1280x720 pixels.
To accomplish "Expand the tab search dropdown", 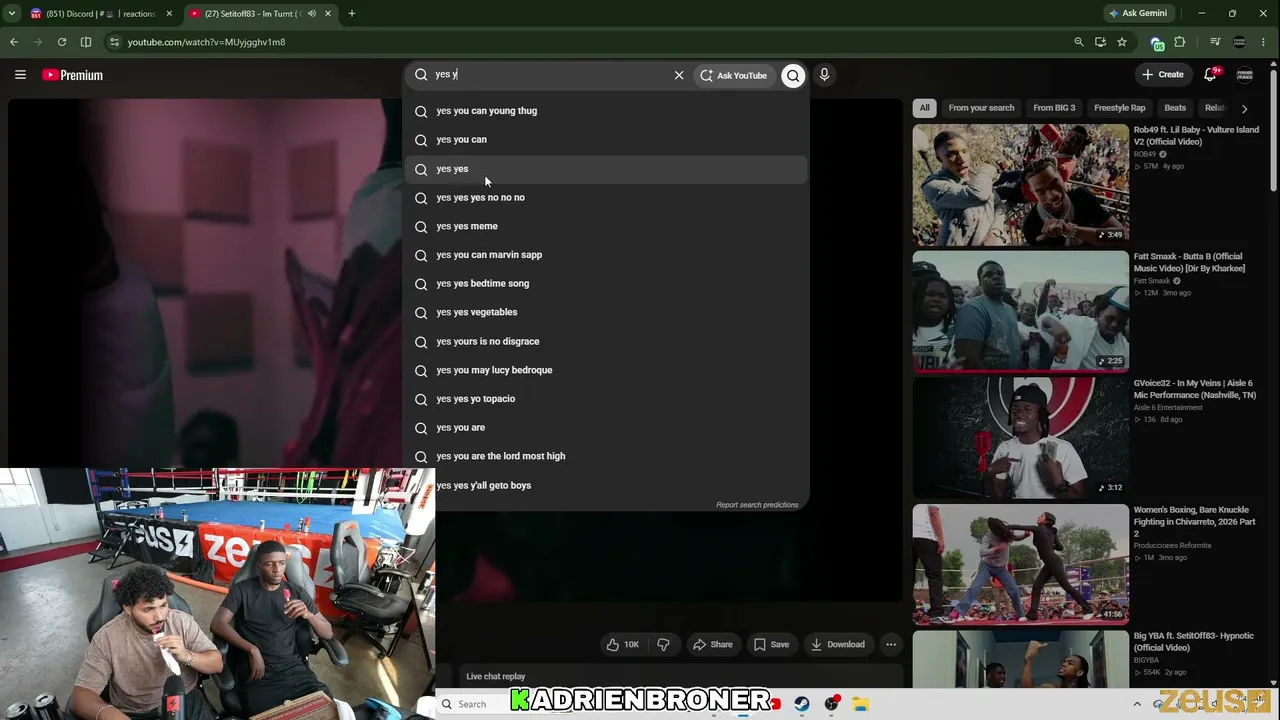I will (12, 14).
